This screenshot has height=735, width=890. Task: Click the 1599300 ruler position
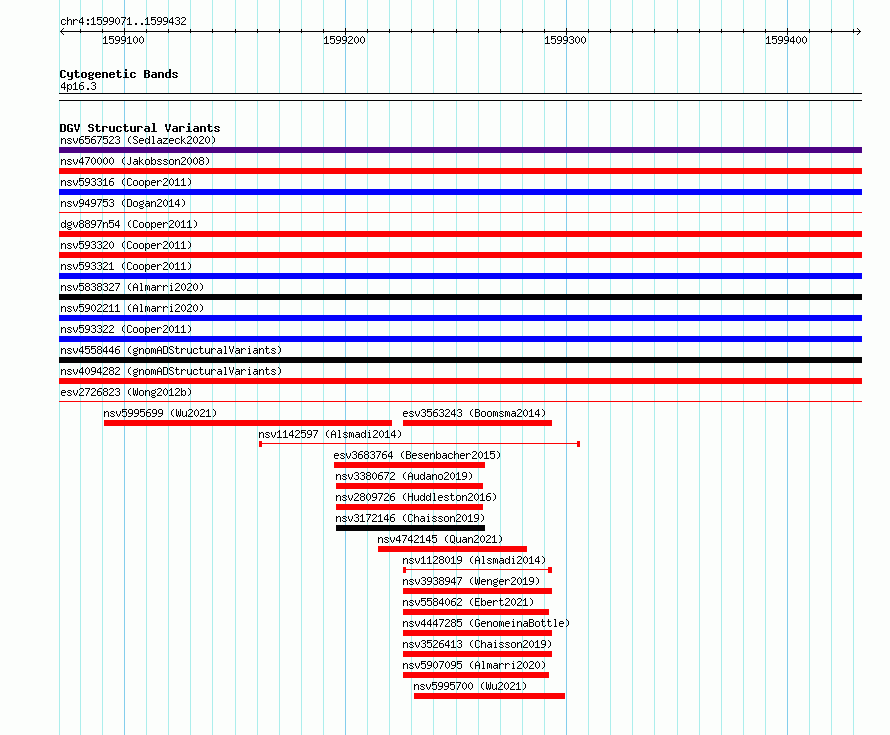point(565,40)
